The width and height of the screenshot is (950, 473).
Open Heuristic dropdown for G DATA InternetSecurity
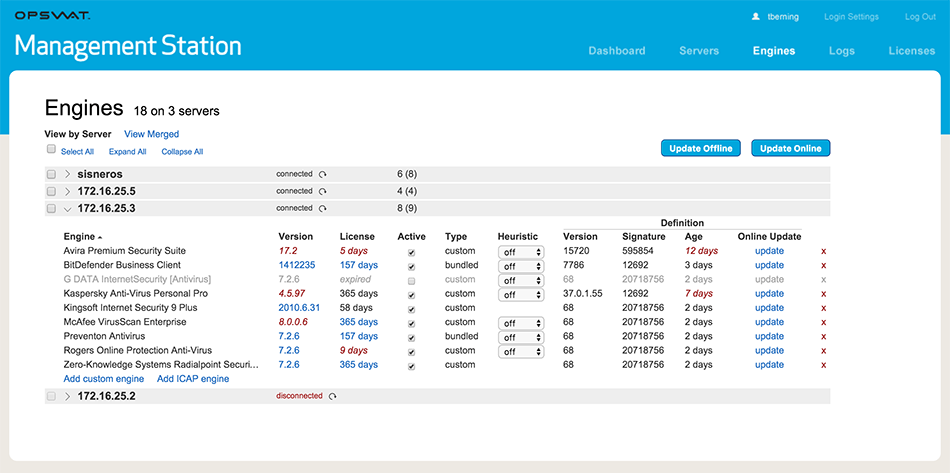click(521, 280)
